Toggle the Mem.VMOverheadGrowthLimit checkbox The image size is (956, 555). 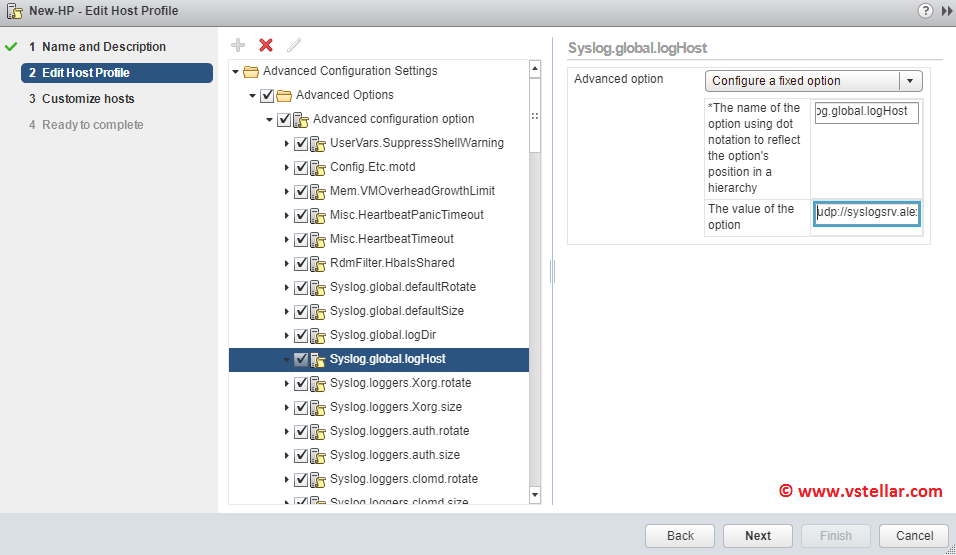point(301,191)
